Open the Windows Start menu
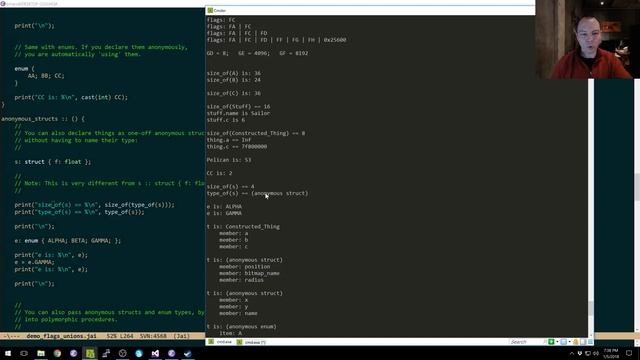 click(8, 353)
